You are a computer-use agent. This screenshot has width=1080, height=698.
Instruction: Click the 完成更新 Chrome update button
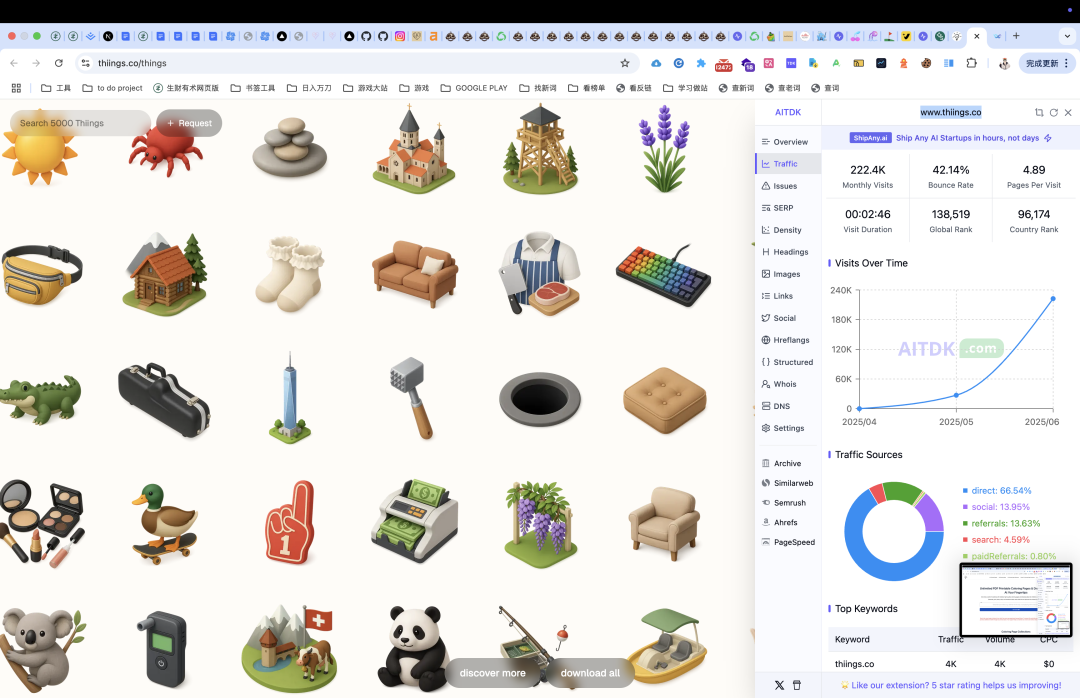[1046, 63]
